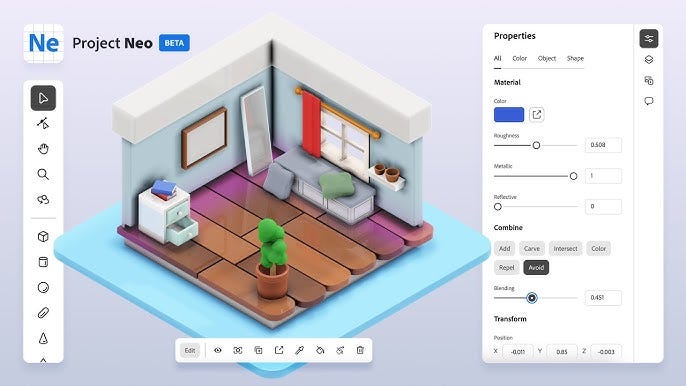Click the Reflective value field
Screen dimensions: 686x386
pyautogui.click(x=603, y=206)
